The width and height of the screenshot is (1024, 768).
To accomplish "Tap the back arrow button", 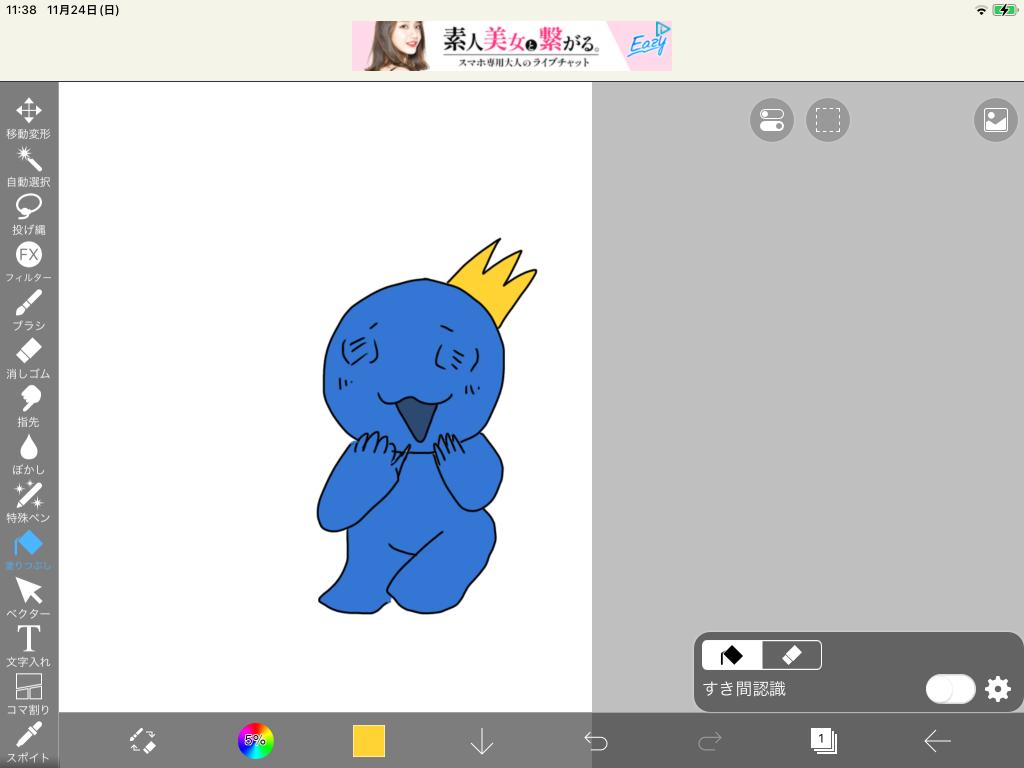I will coord(937,741).
